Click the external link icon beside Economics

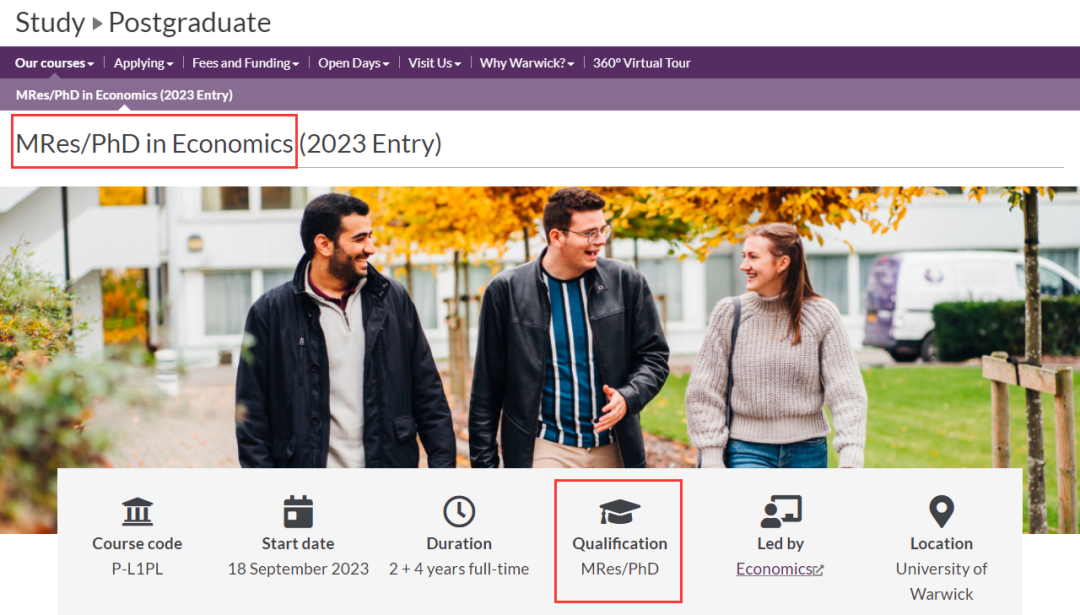click(818, 570)
